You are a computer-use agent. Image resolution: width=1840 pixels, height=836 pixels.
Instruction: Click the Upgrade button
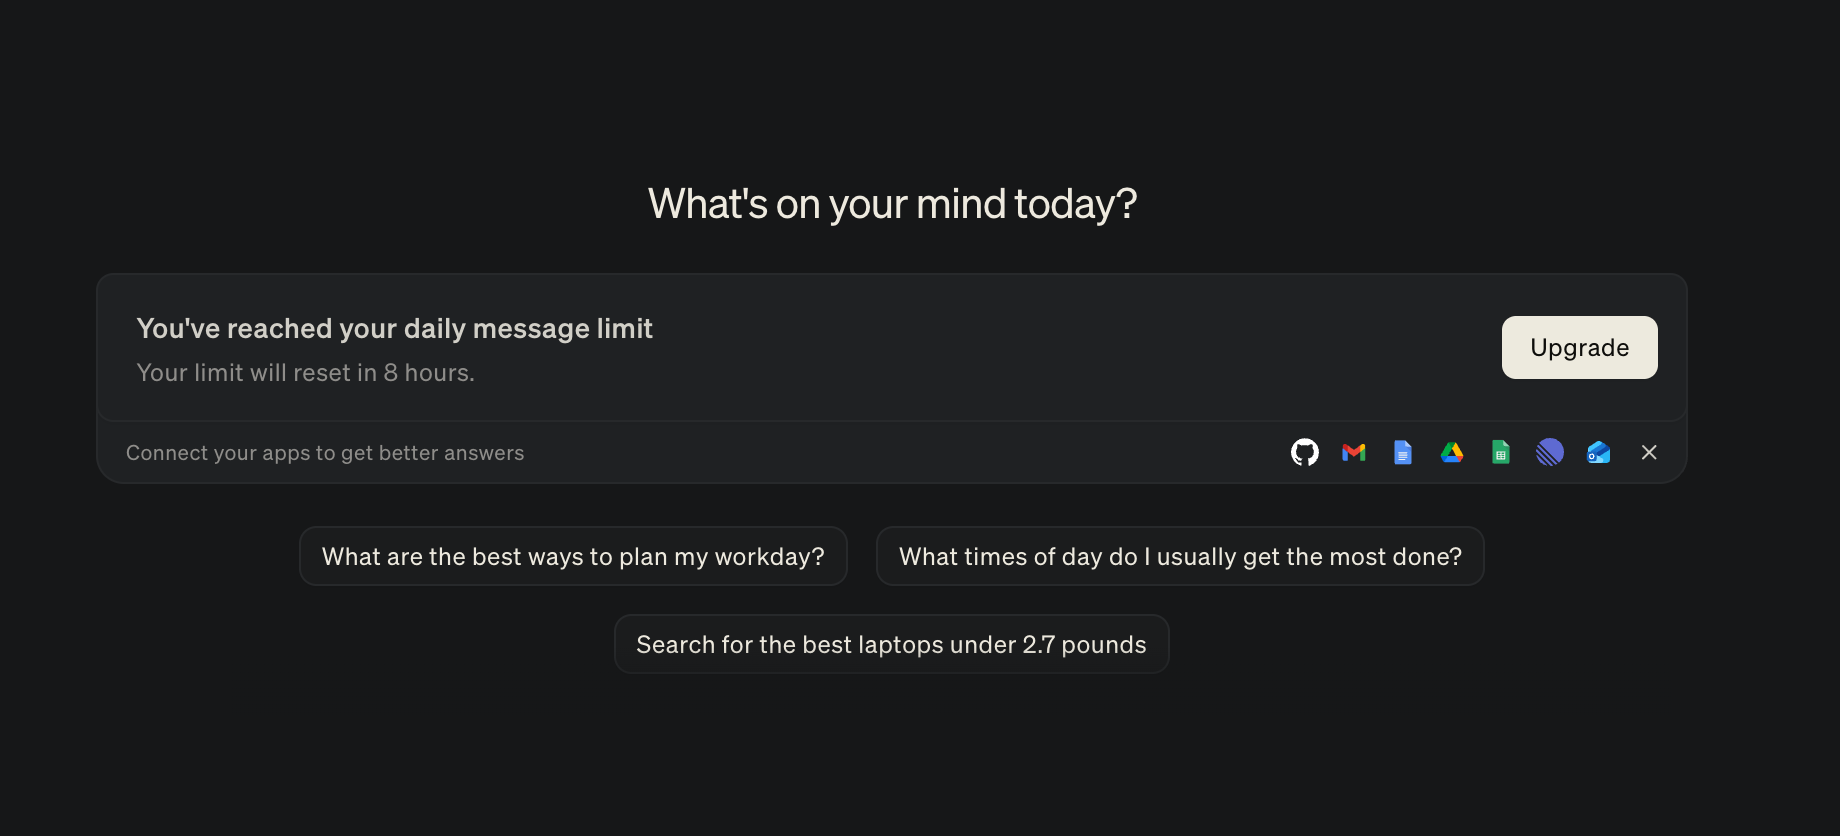[1579, 348]
